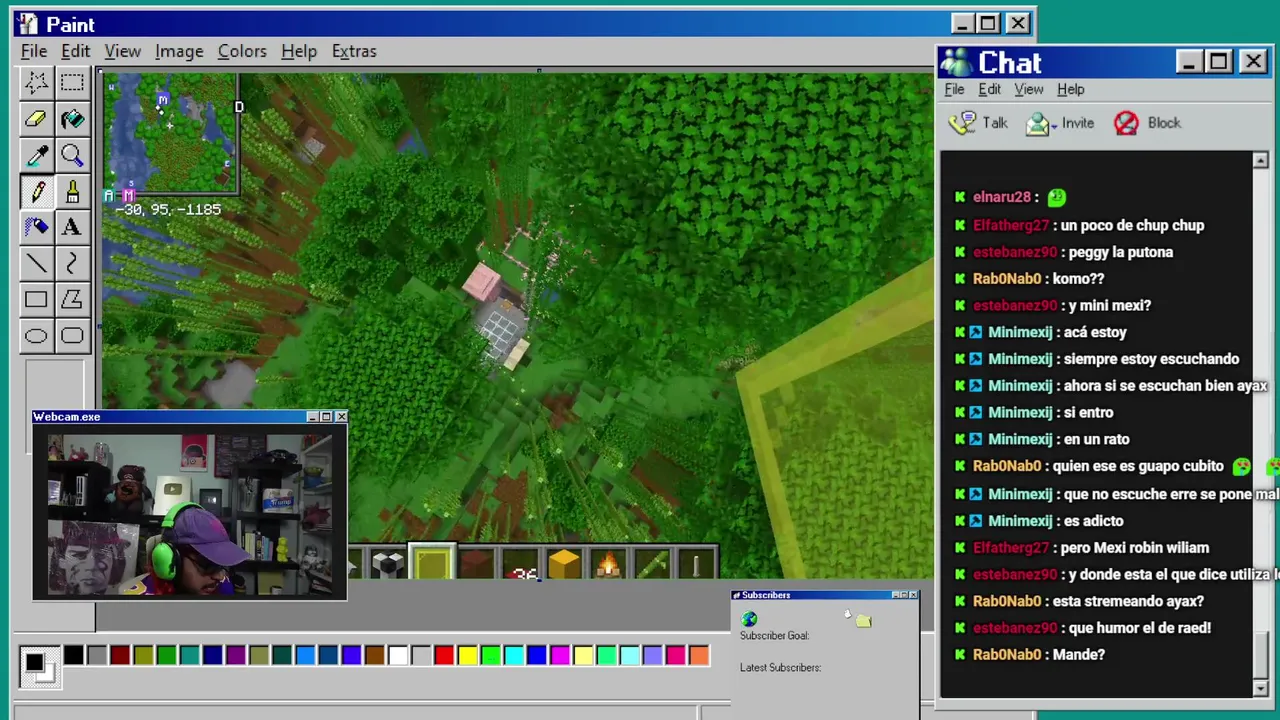Open the Extras menu

pos(354,51)
